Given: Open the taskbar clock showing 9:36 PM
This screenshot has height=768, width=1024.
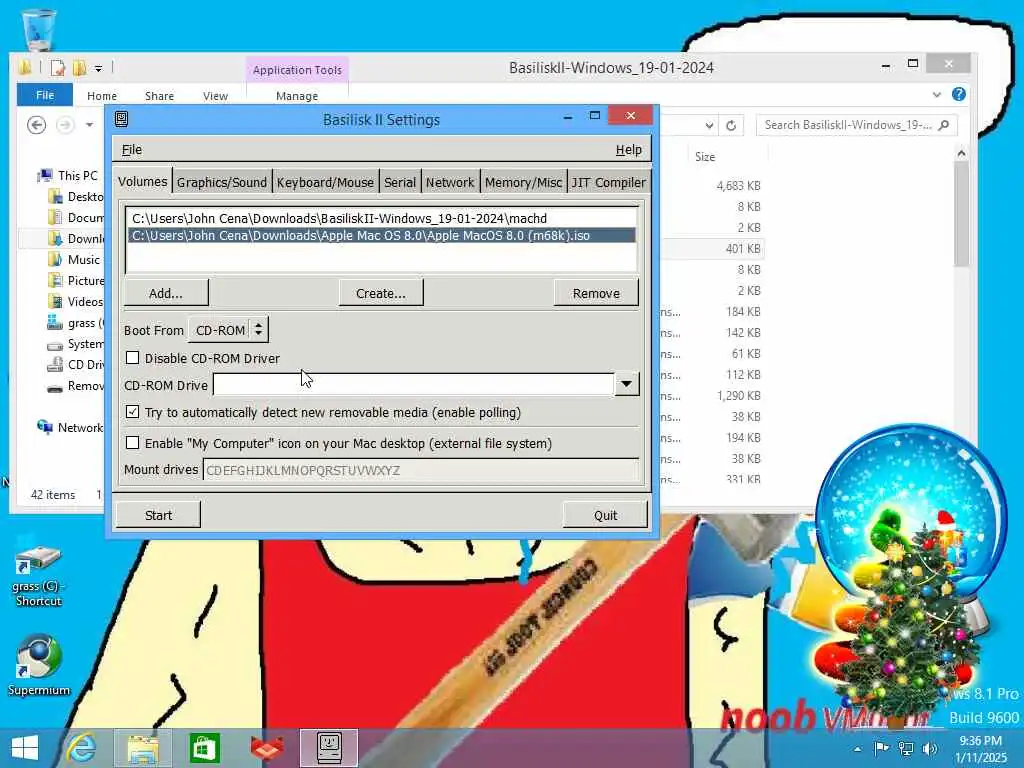Looking at the screenshot, I should [980, 749].
